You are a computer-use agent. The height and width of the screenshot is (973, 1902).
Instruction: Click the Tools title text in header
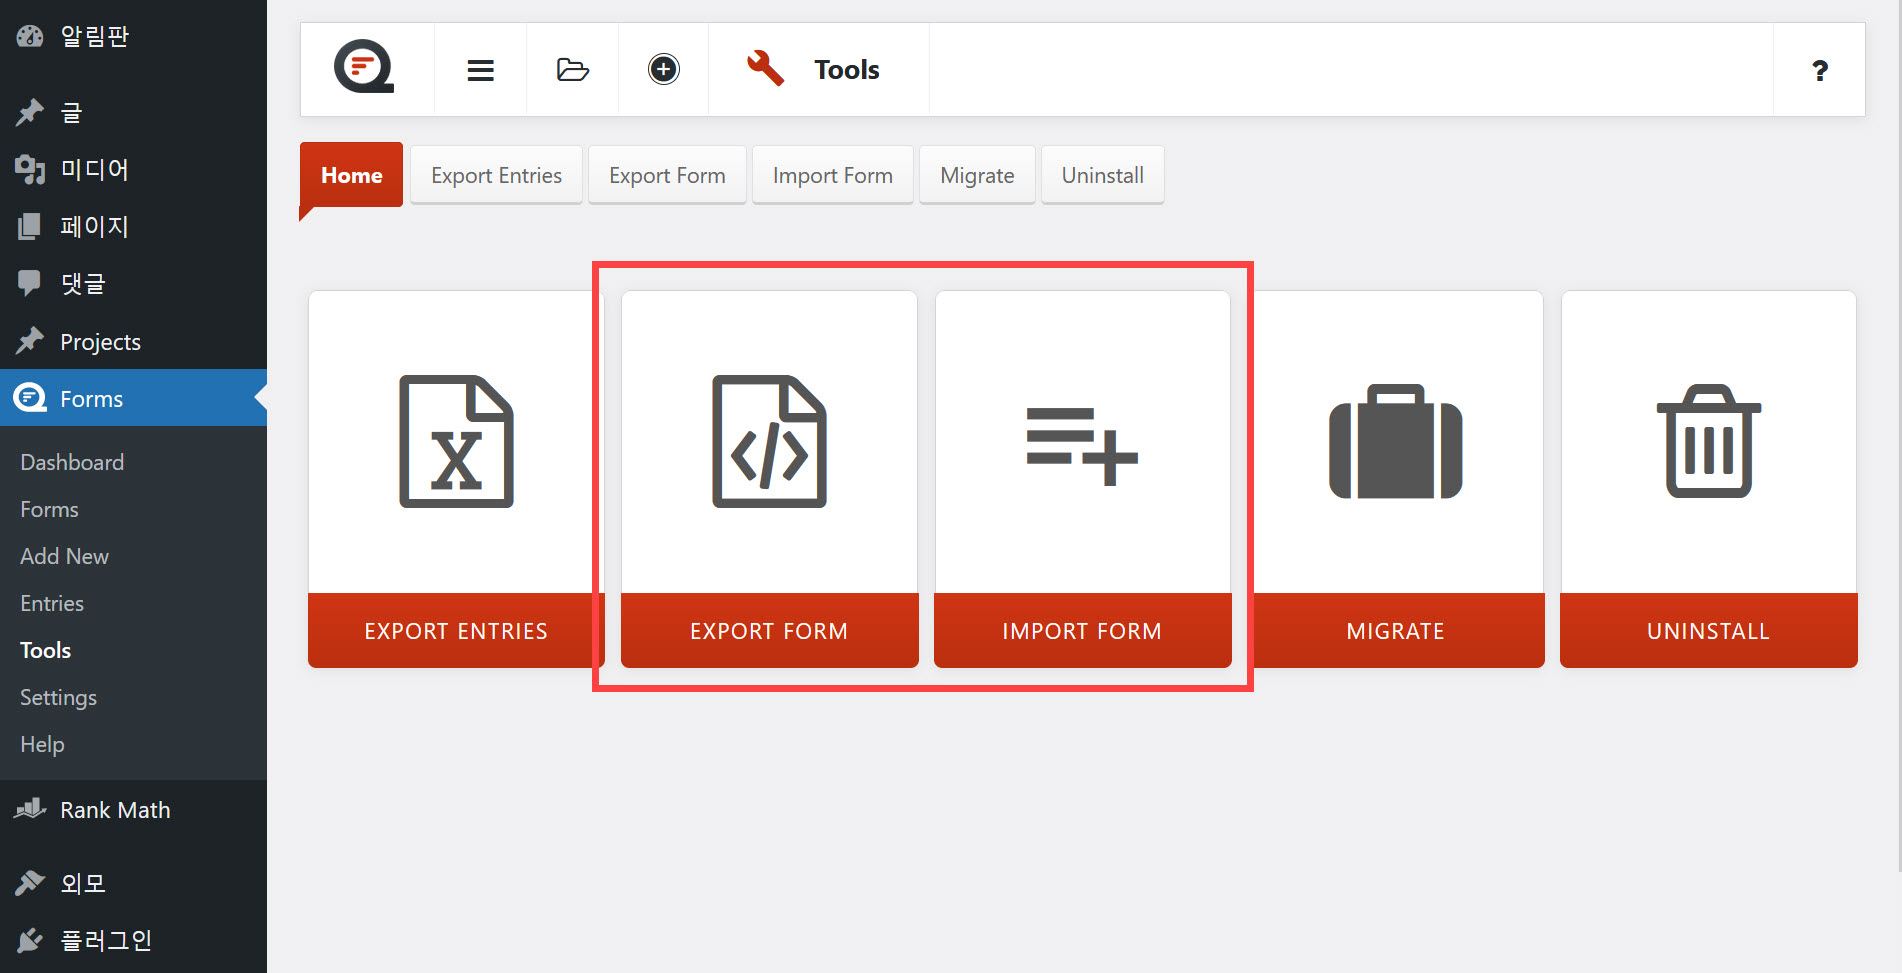click(x=846, y=69)
